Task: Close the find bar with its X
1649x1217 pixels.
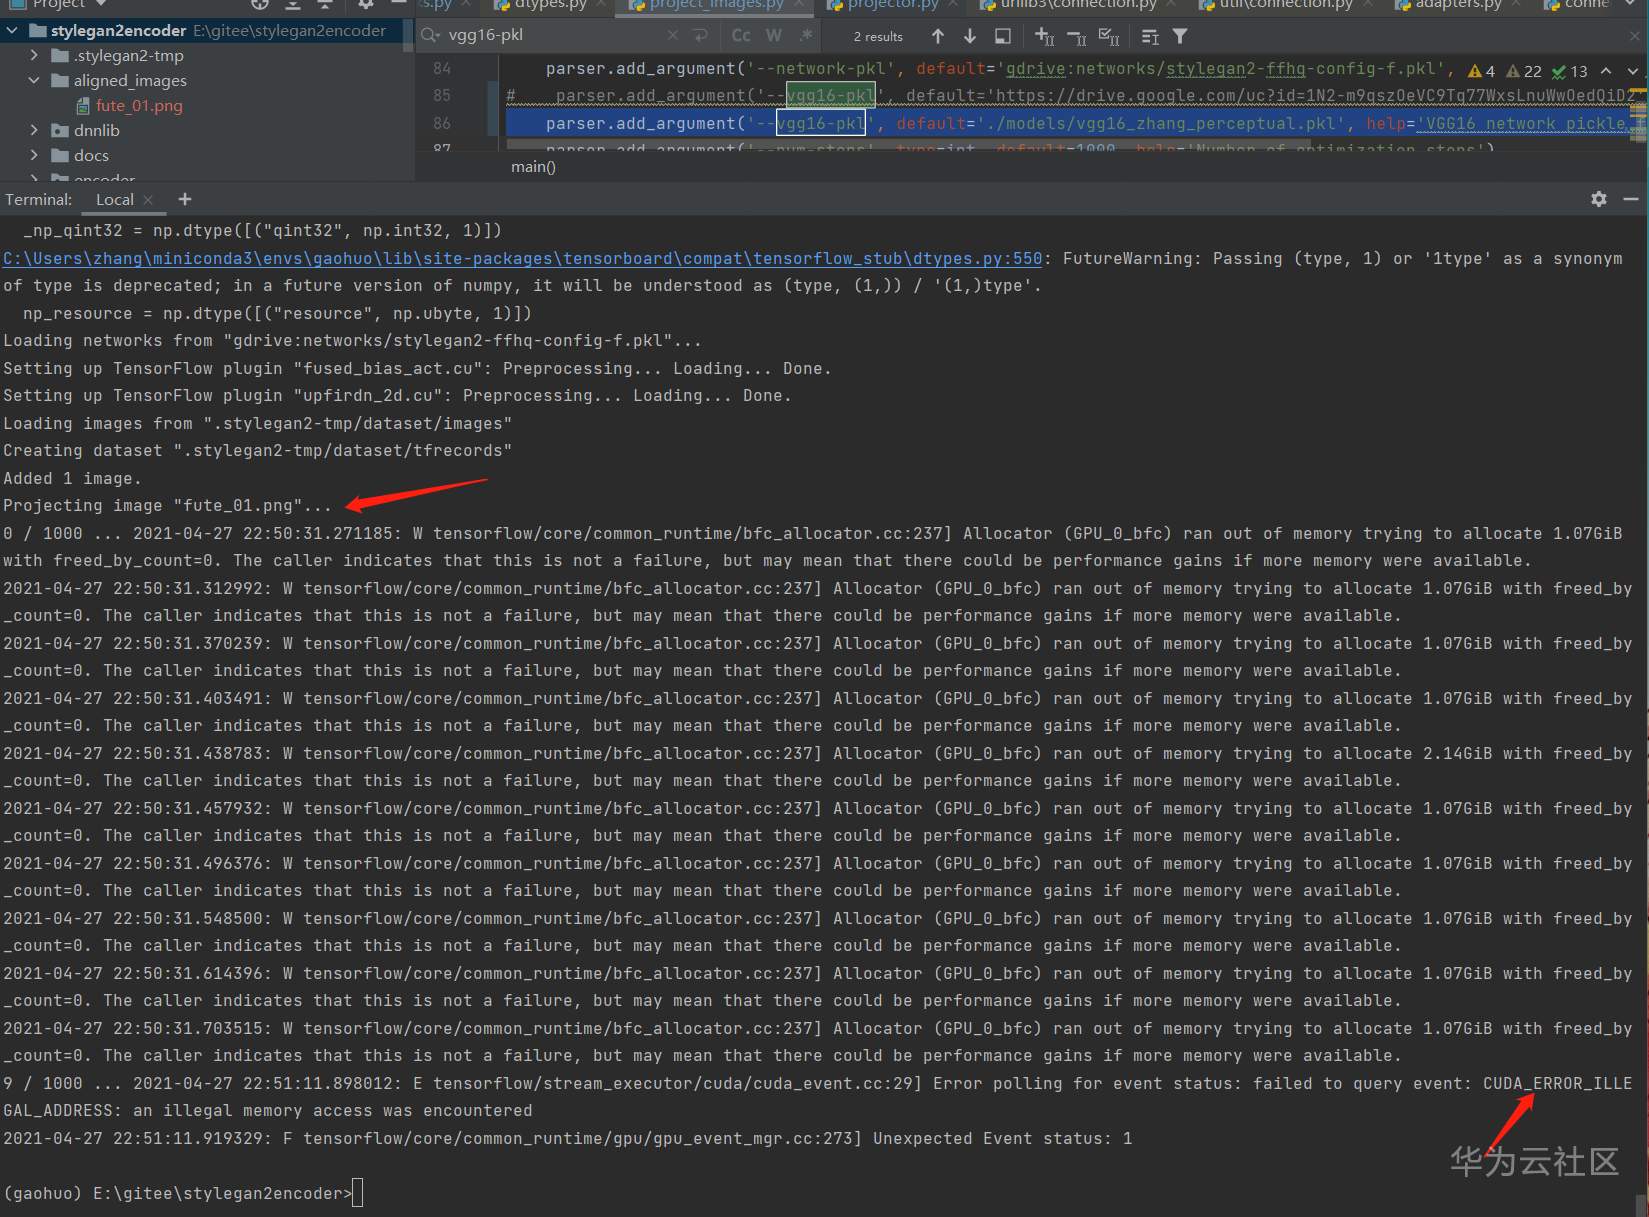Action: [1635, 36]
